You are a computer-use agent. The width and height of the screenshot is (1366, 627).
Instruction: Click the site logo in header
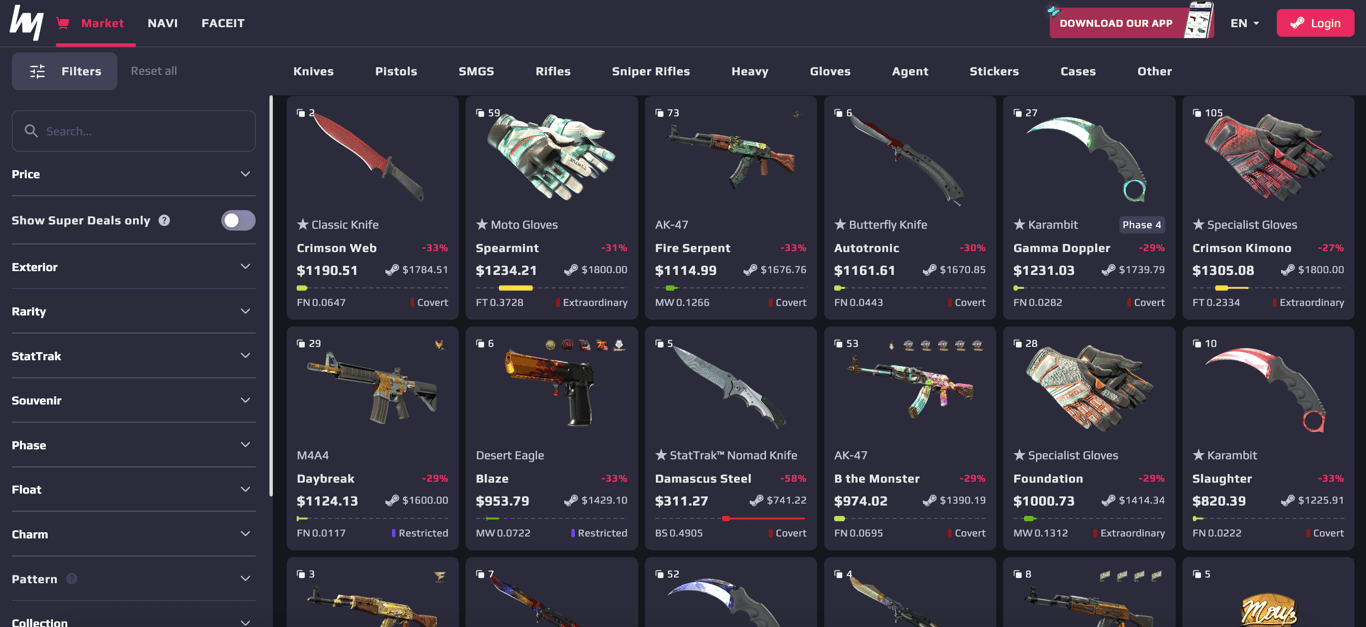click(27, 22)
